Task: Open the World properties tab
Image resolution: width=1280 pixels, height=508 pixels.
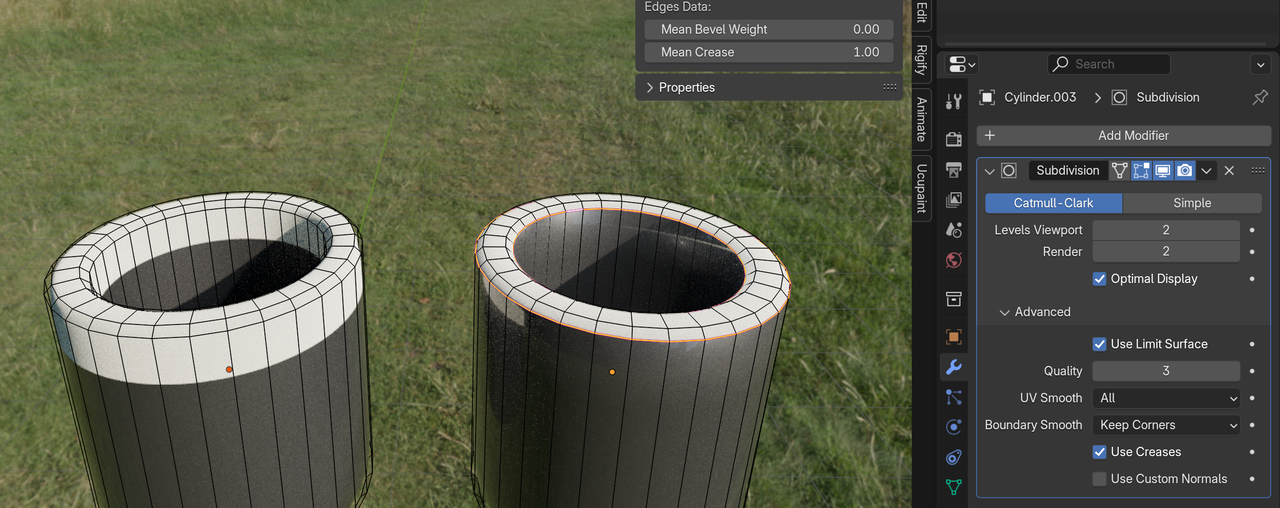Action: [954, 261]
